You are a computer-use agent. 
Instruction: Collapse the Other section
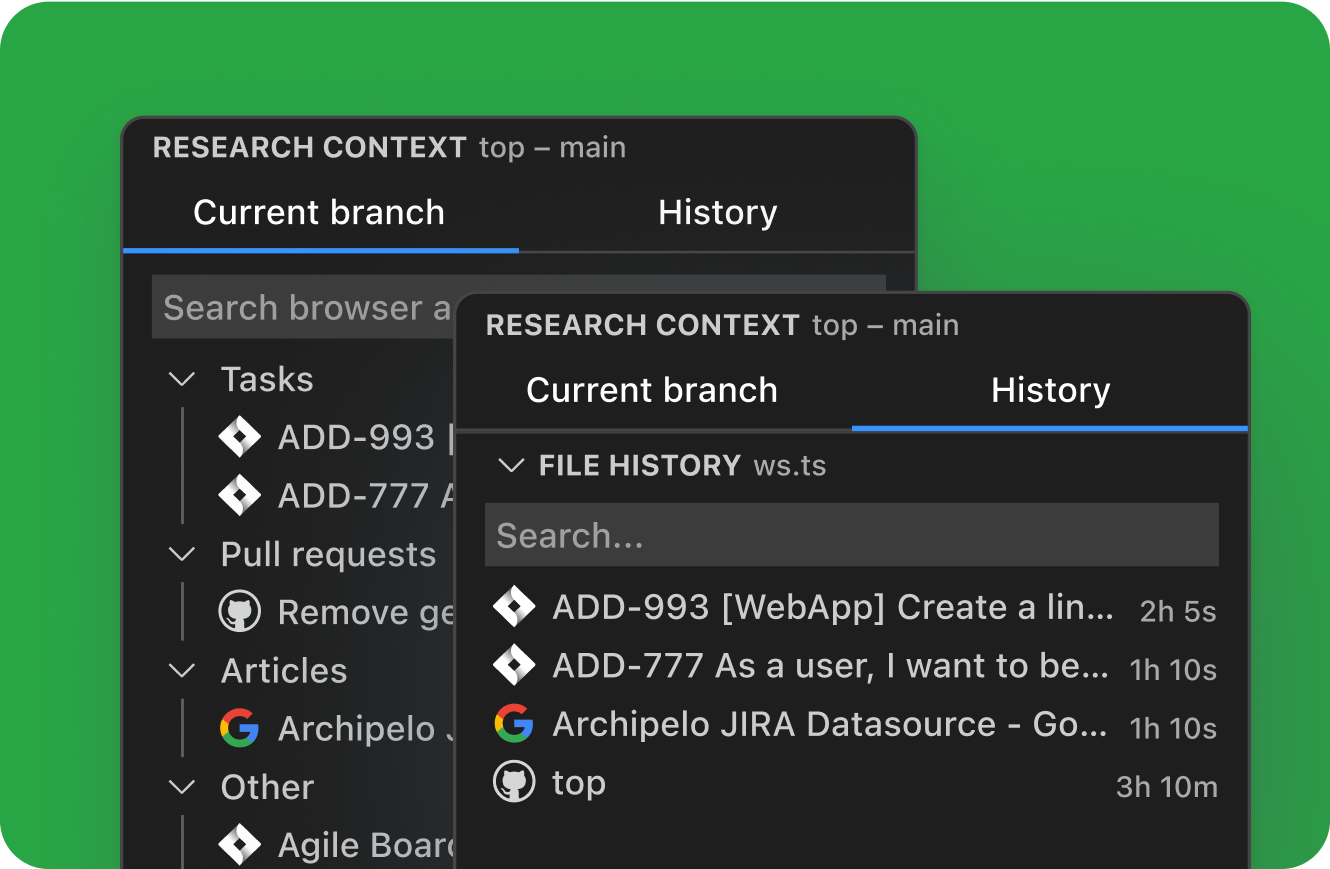[181, 787]
